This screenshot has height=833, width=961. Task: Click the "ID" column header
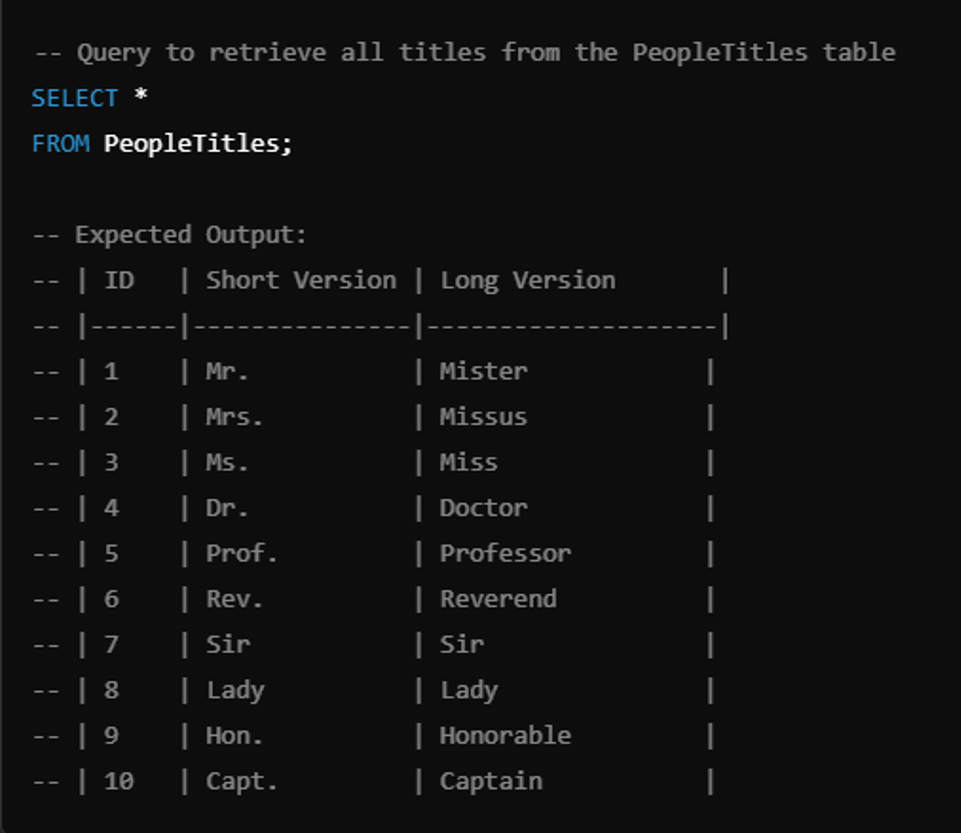[x=119, y=281]
